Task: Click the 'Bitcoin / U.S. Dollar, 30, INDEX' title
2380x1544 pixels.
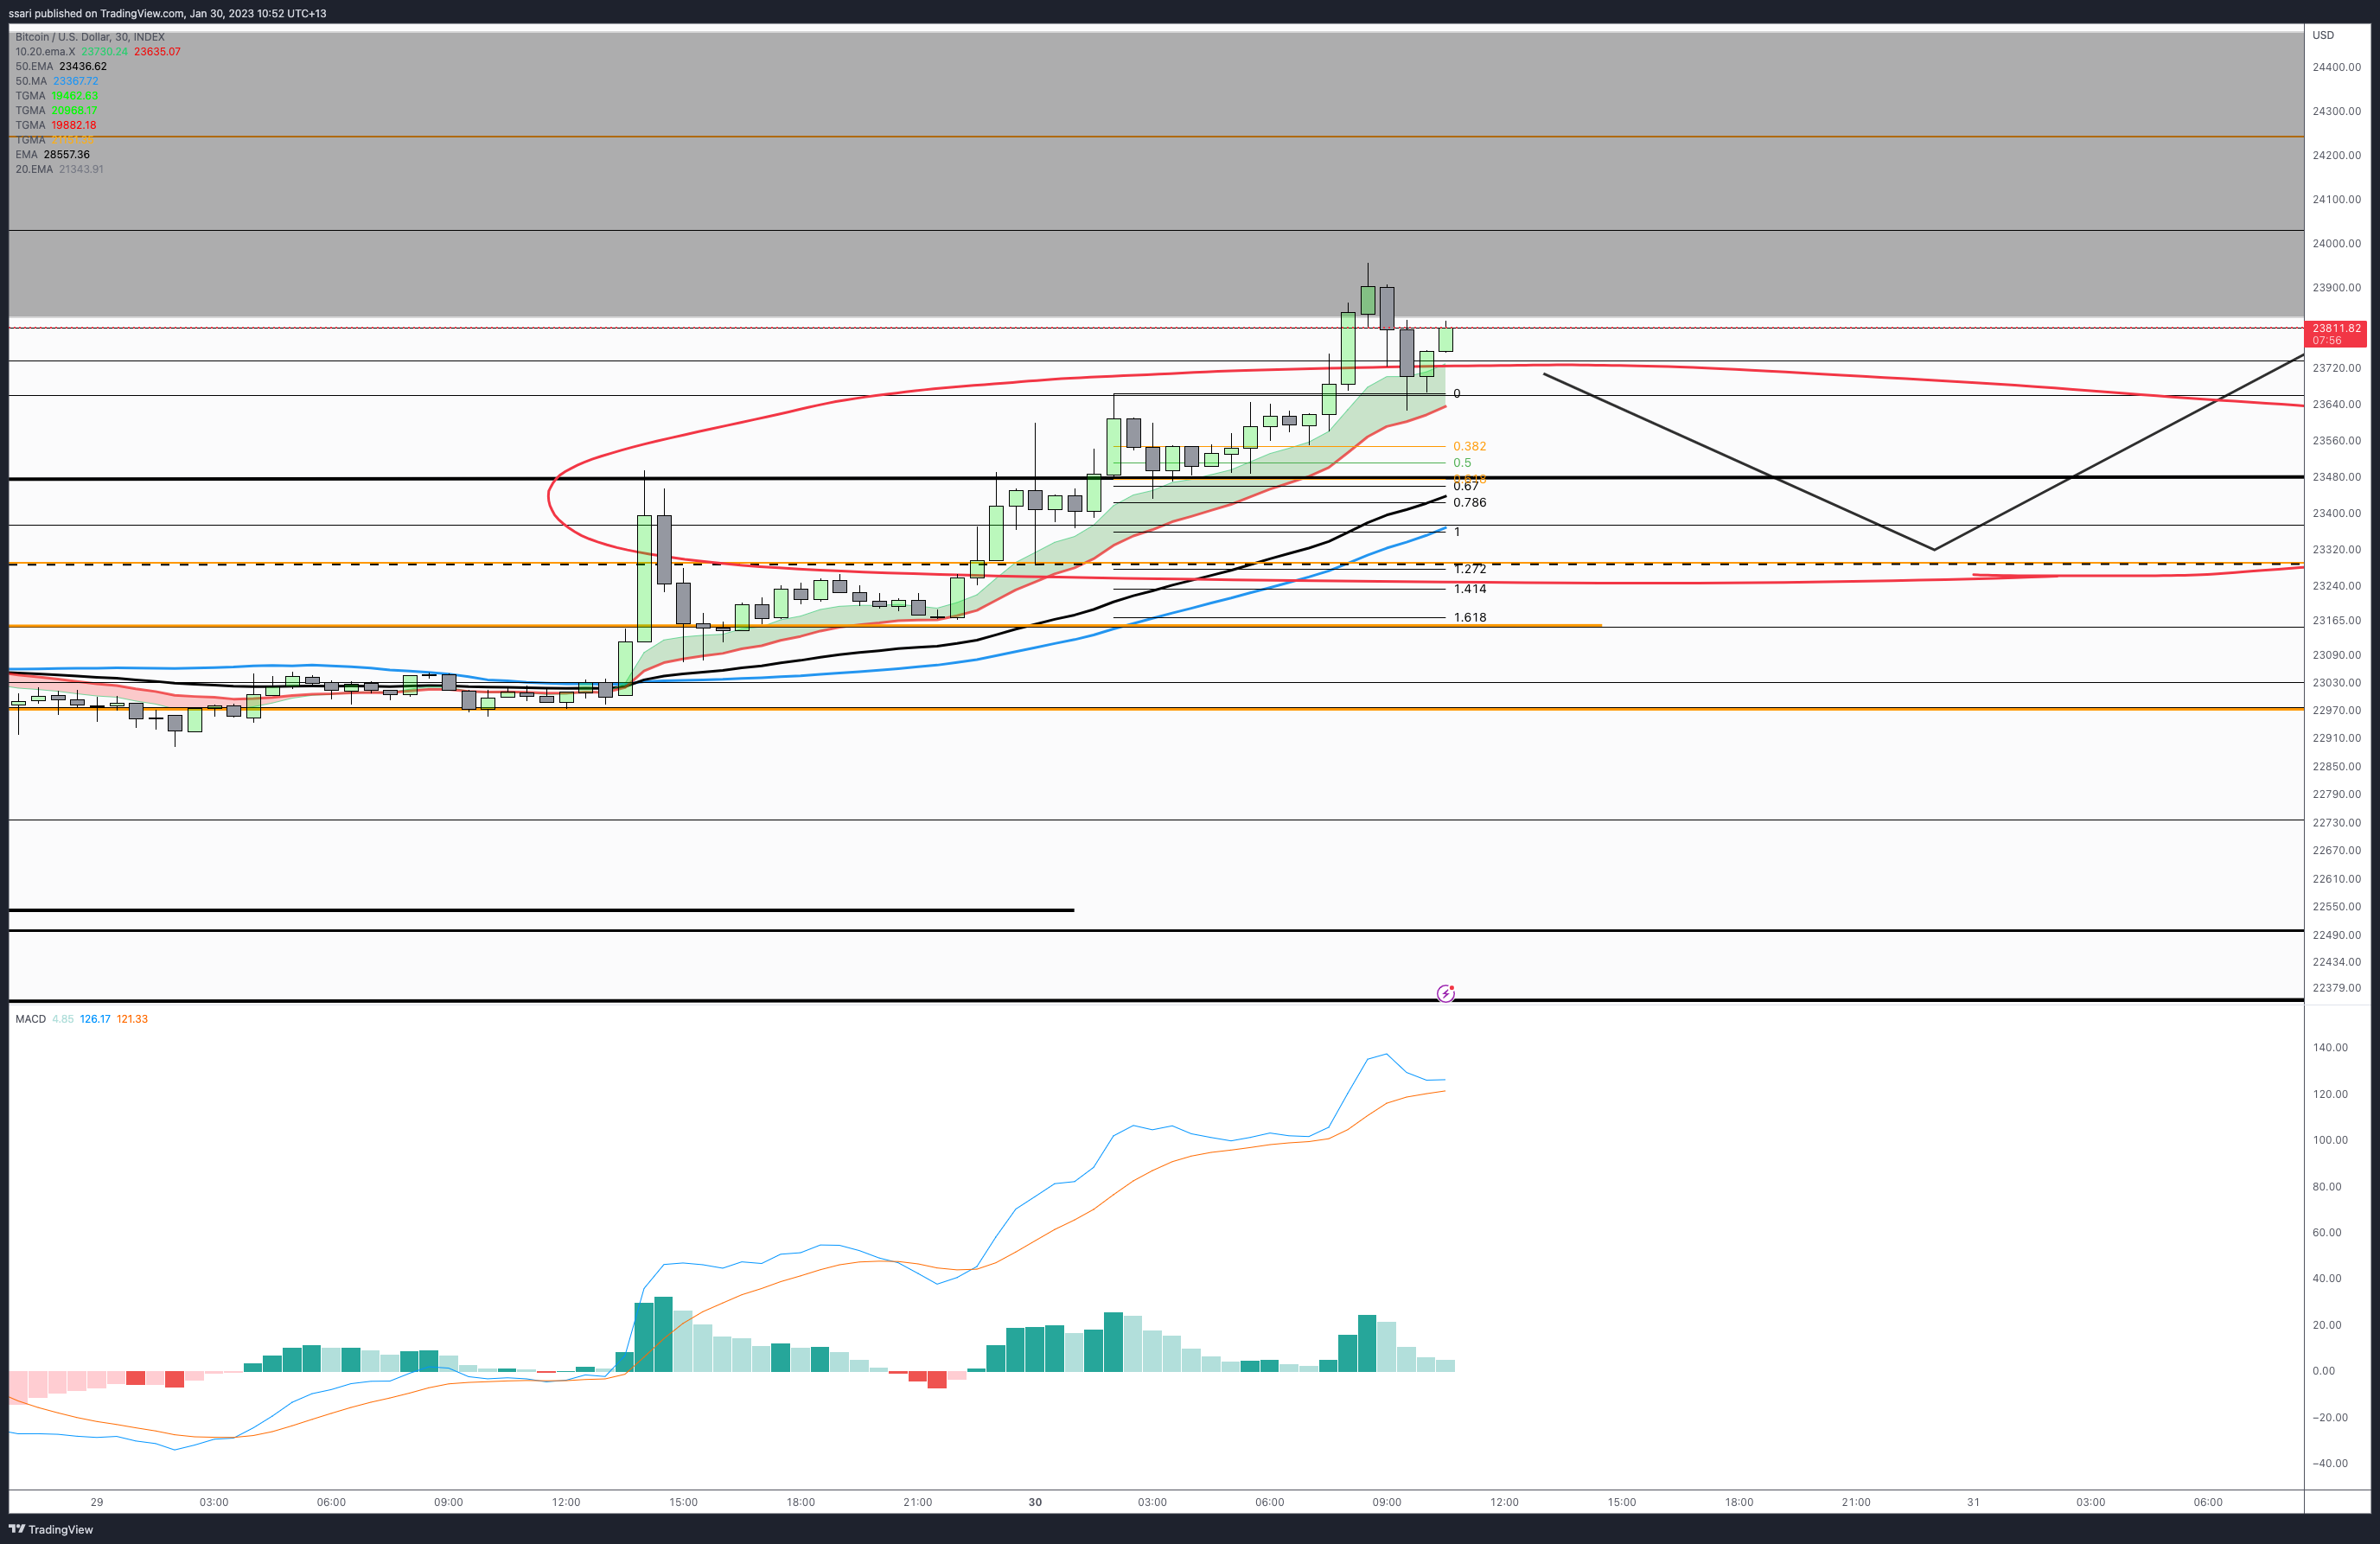Action: pyautogui.click(x=90, y=37)
